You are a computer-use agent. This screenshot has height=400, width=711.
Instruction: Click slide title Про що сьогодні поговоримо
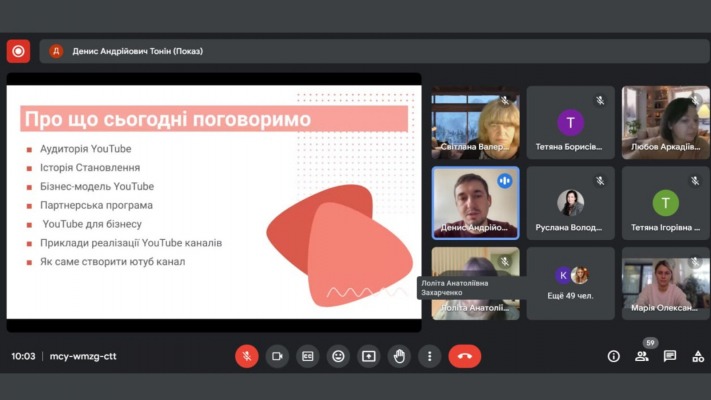[x=168, y=119]
